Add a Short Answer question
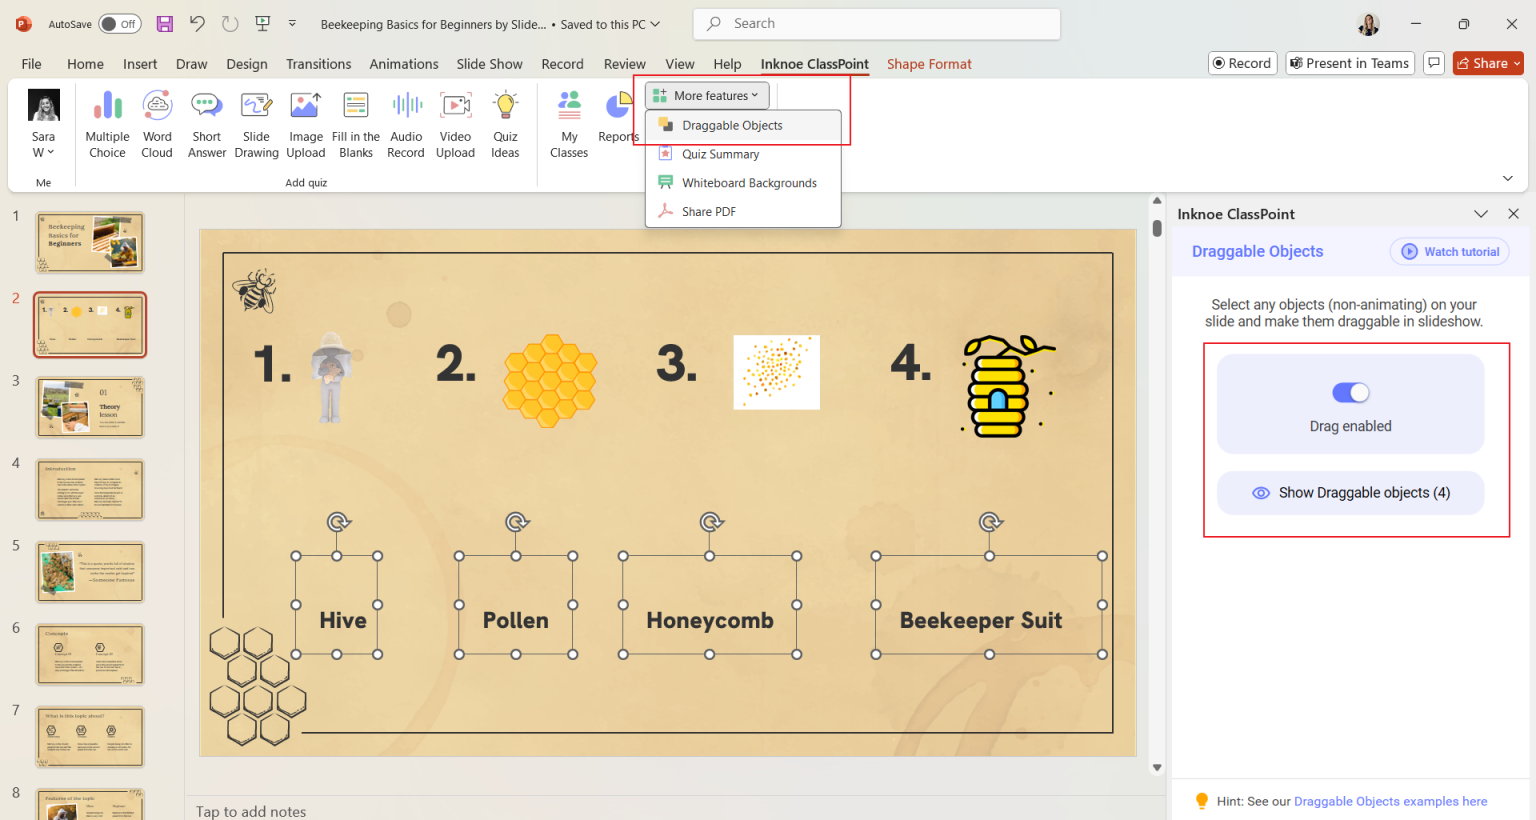The image size is (1536, 820). click(206, 122)
